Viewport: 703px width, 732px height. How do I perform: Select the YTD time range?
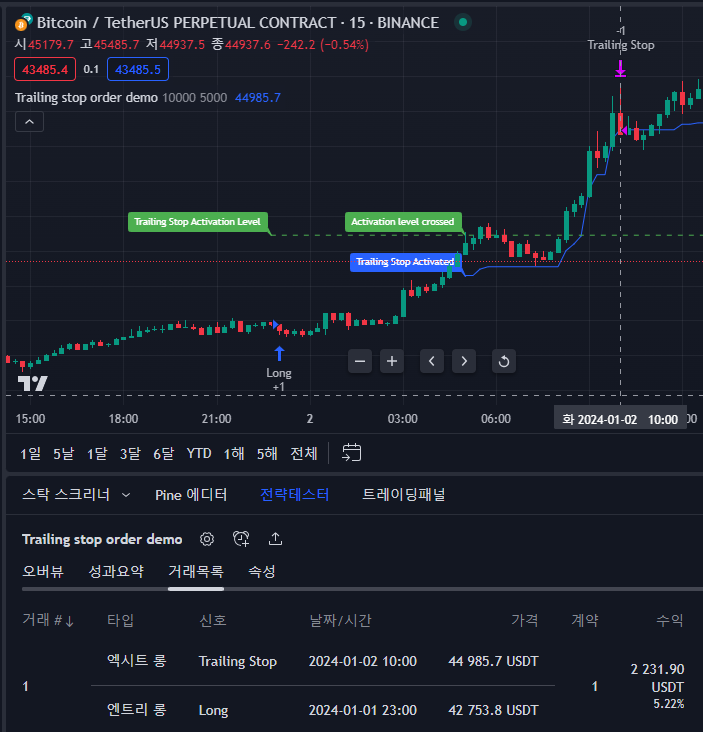click(199, 453)
